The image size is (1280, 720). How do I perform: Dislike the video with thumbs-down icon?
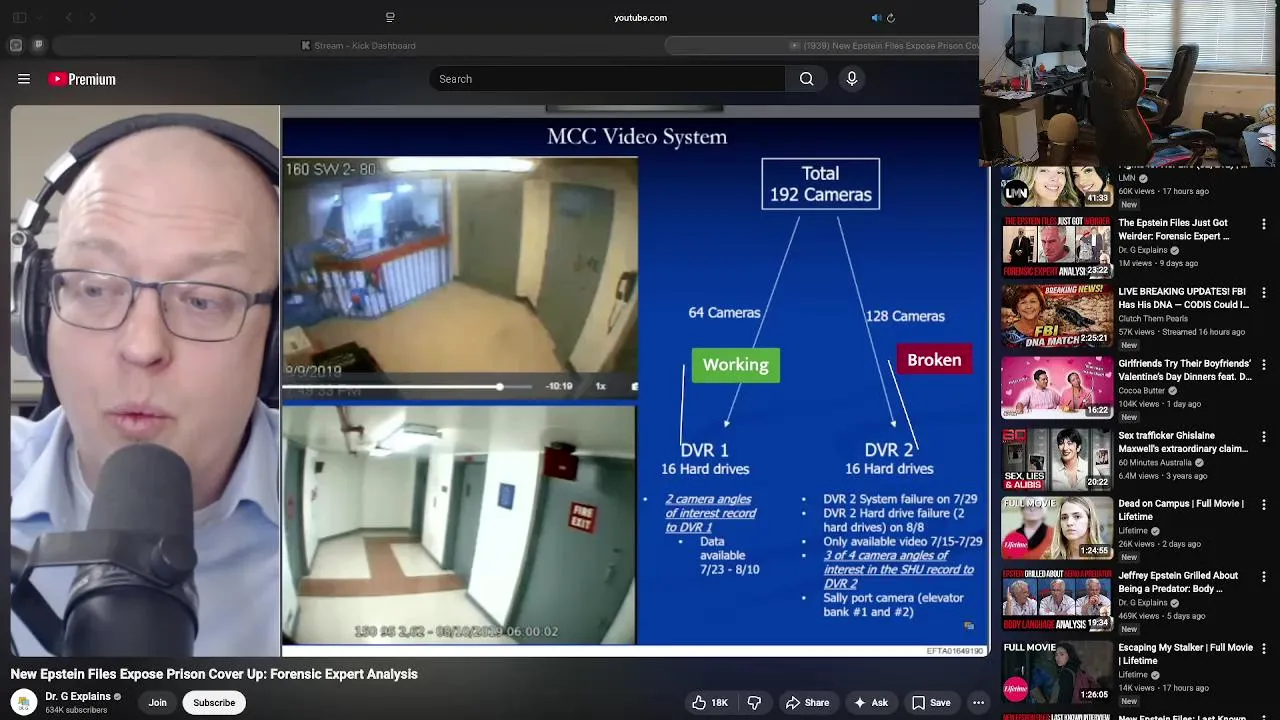[x=754, y=703]
